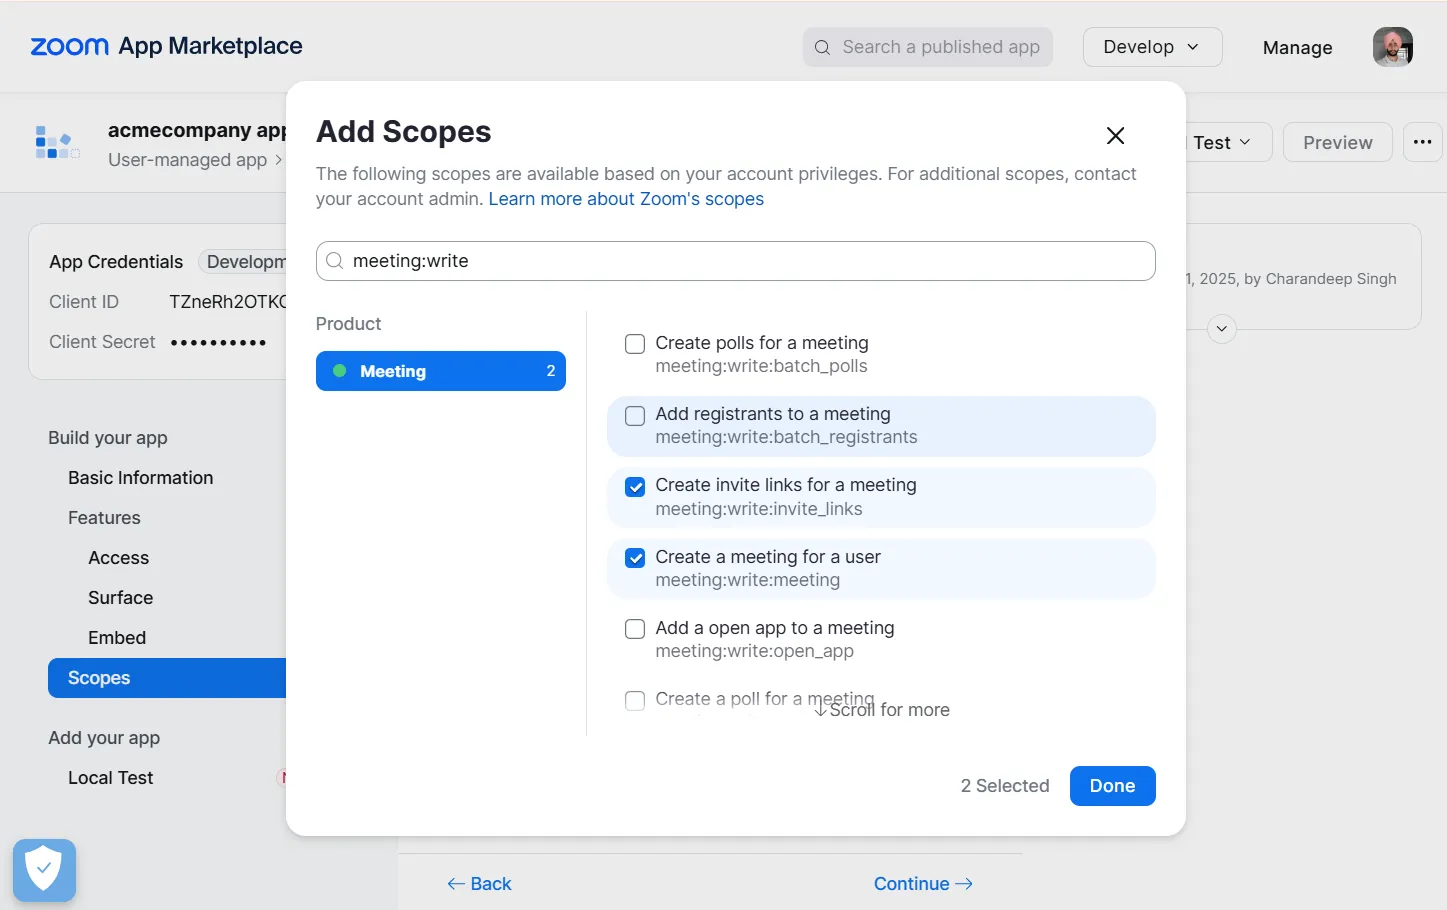Expand the details chevron under the date
The height and width of the screenshot is (910, 1447).
pos(1221,329)
